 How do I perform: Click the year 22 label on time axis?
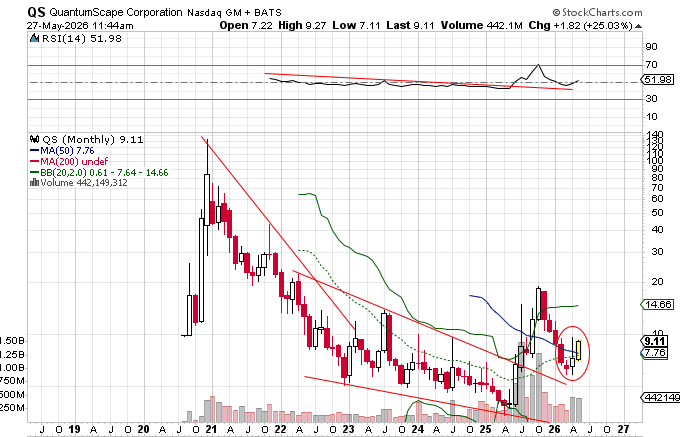[280, 429]
